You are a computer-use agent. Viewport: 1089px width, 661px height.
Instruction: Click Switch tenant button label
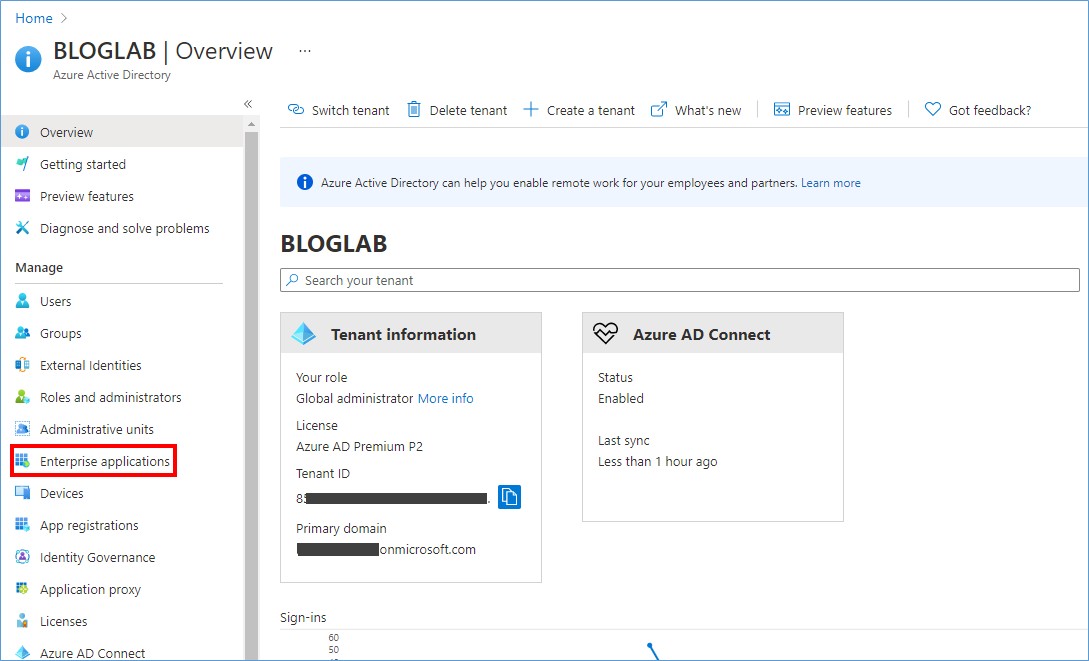[x=351, y=110]
